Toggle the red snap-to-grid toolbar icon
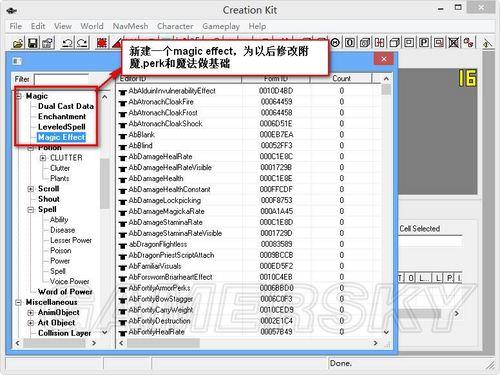 pyautogui.click(x=102, y=43)
